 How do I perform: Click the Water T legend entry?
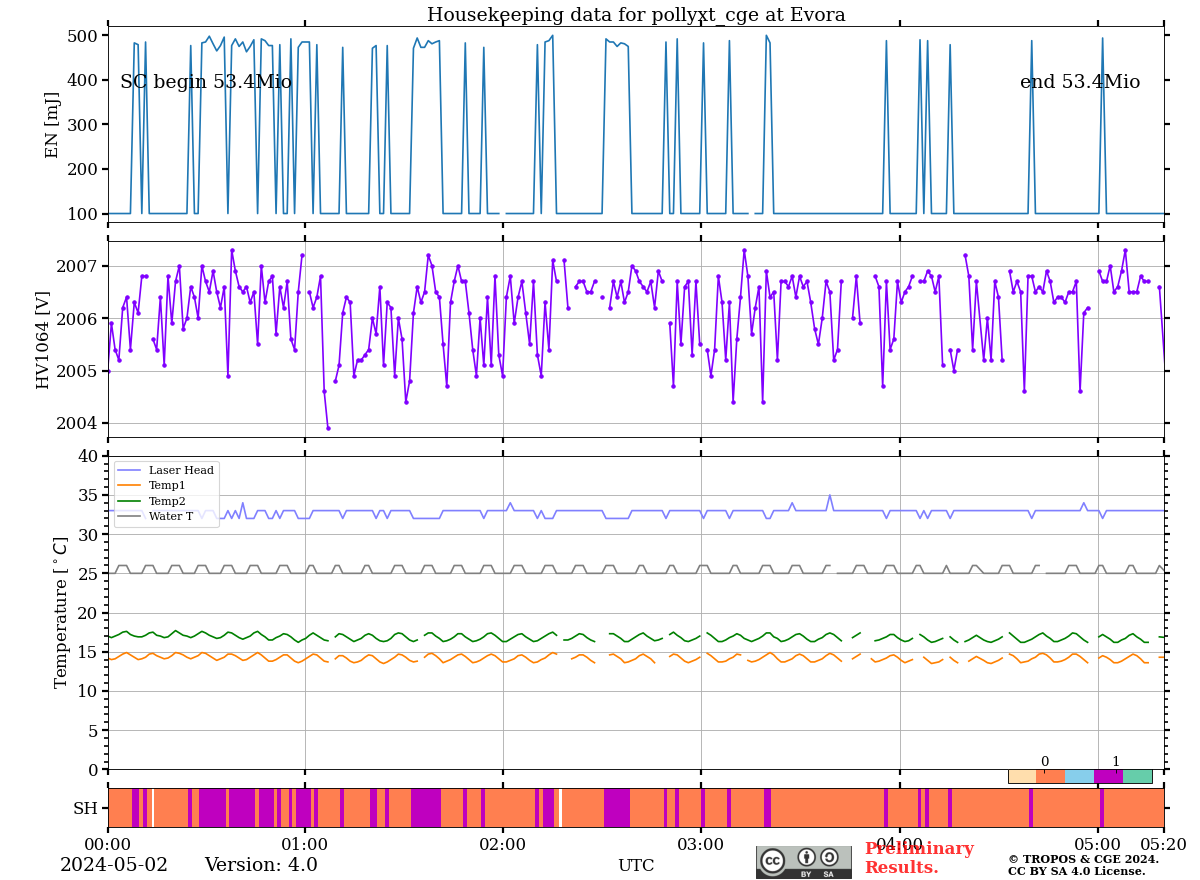(x=156, y=516)
